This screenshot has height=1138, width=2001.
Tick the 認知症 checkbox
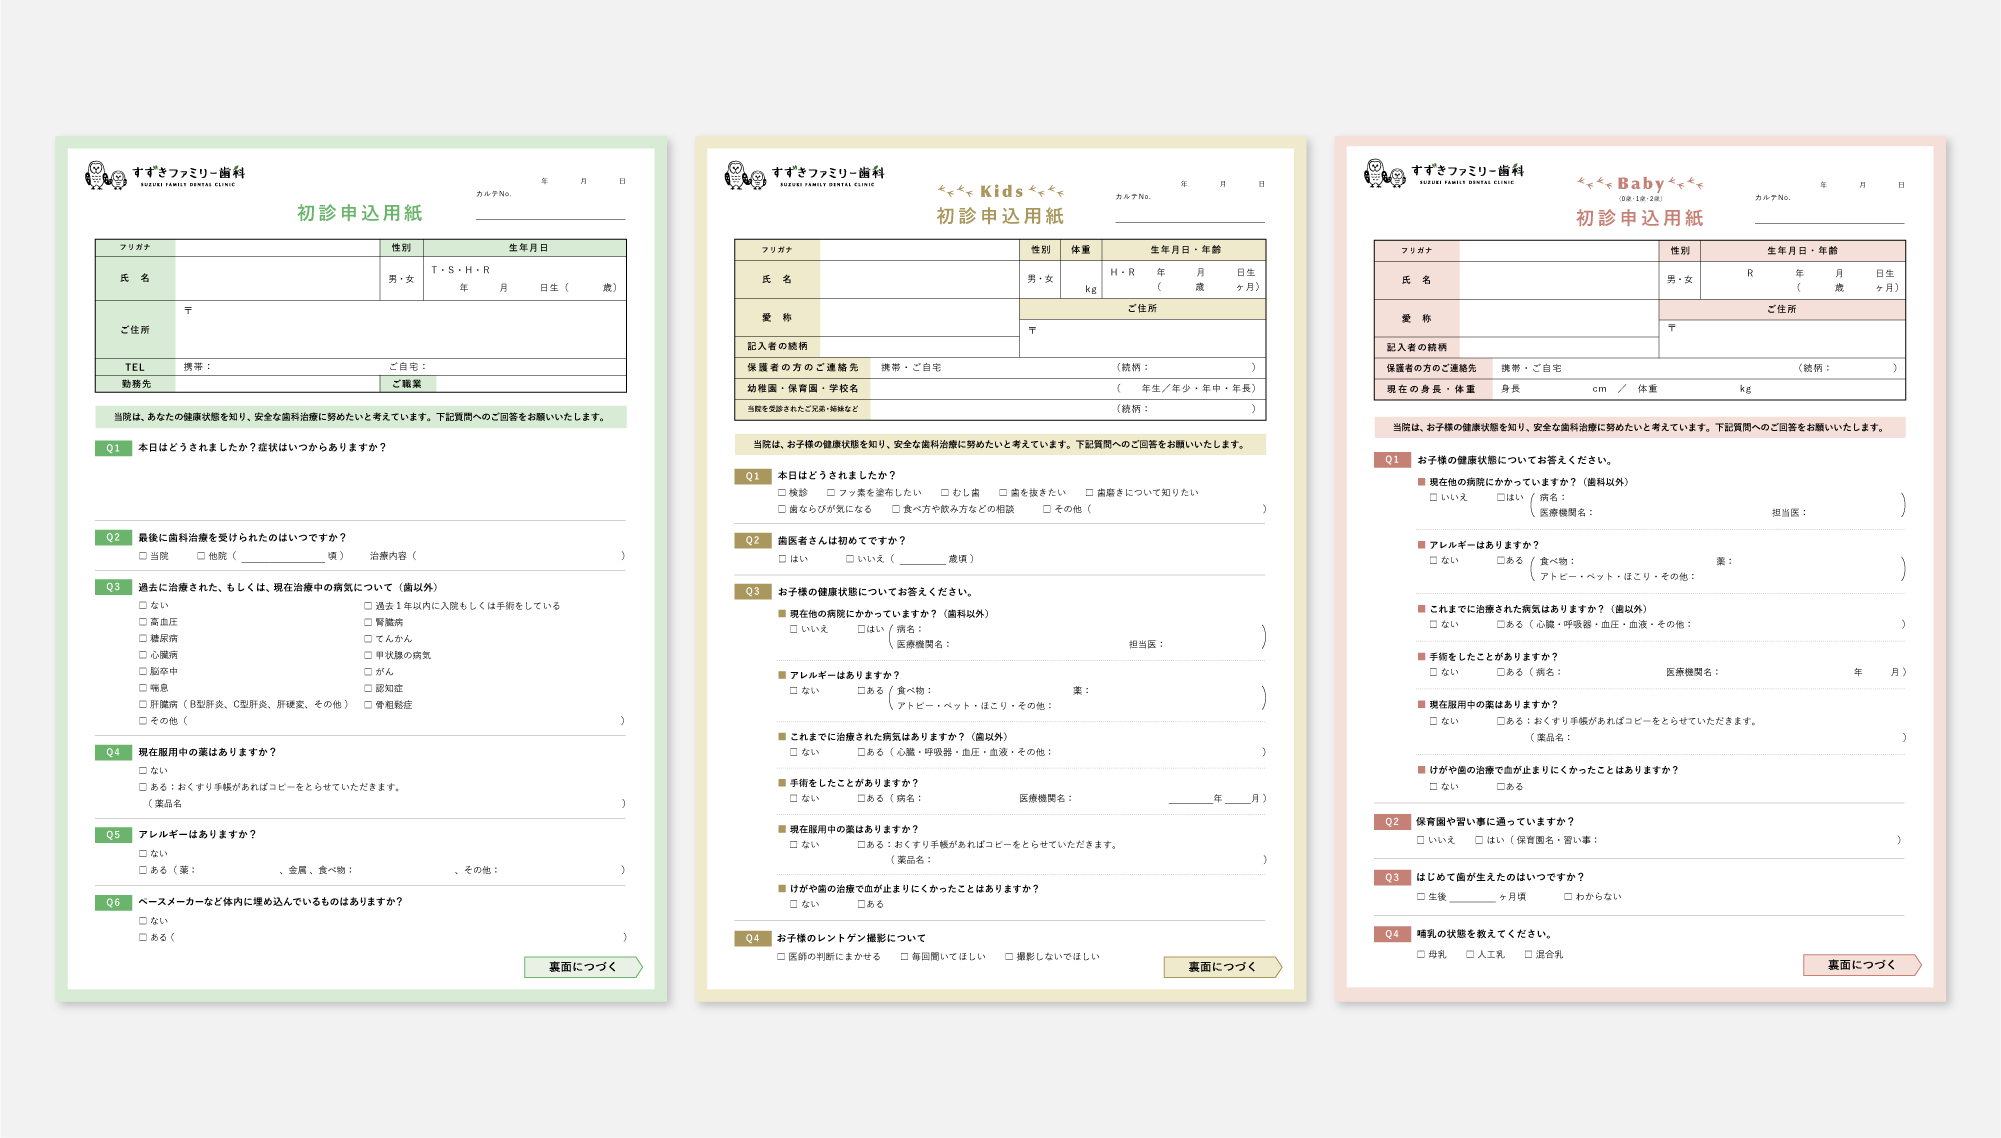(368, 688)
